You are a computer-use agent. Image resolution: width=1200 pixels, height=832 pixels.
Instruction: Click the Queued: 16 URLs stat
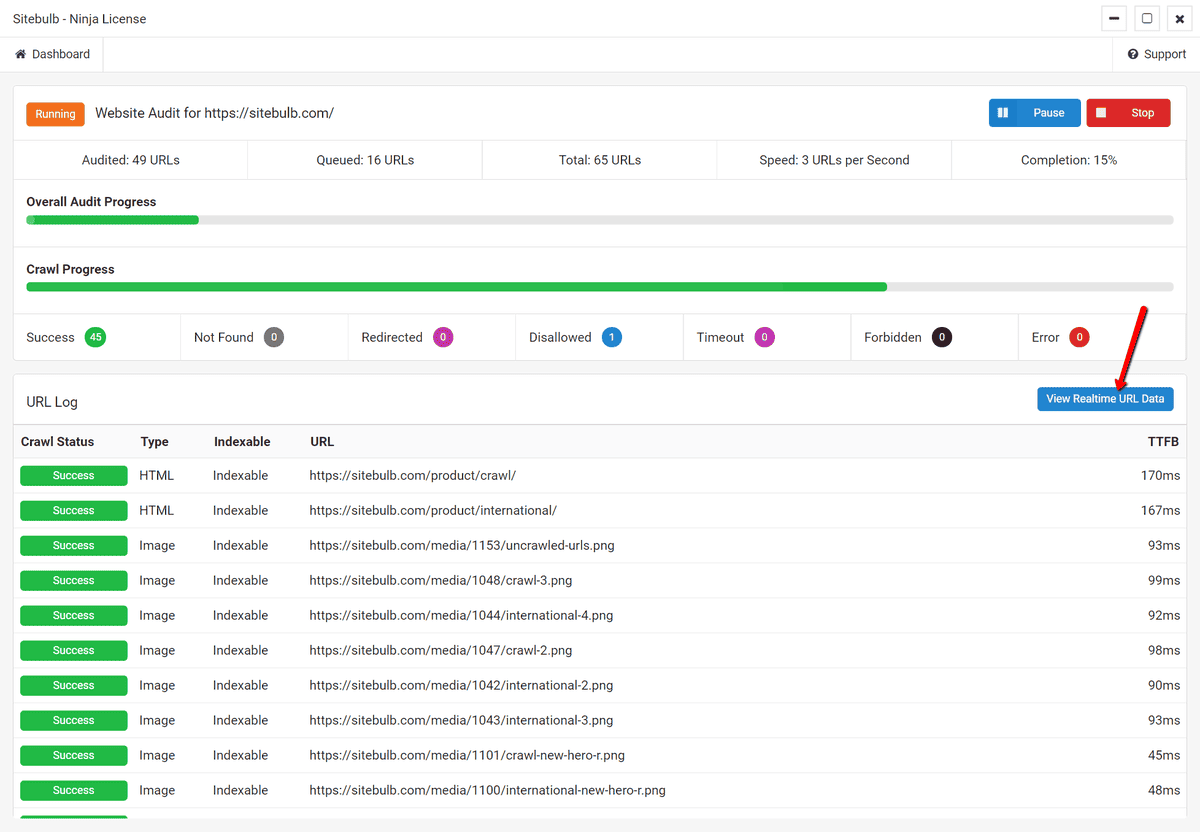pos(365,160)
